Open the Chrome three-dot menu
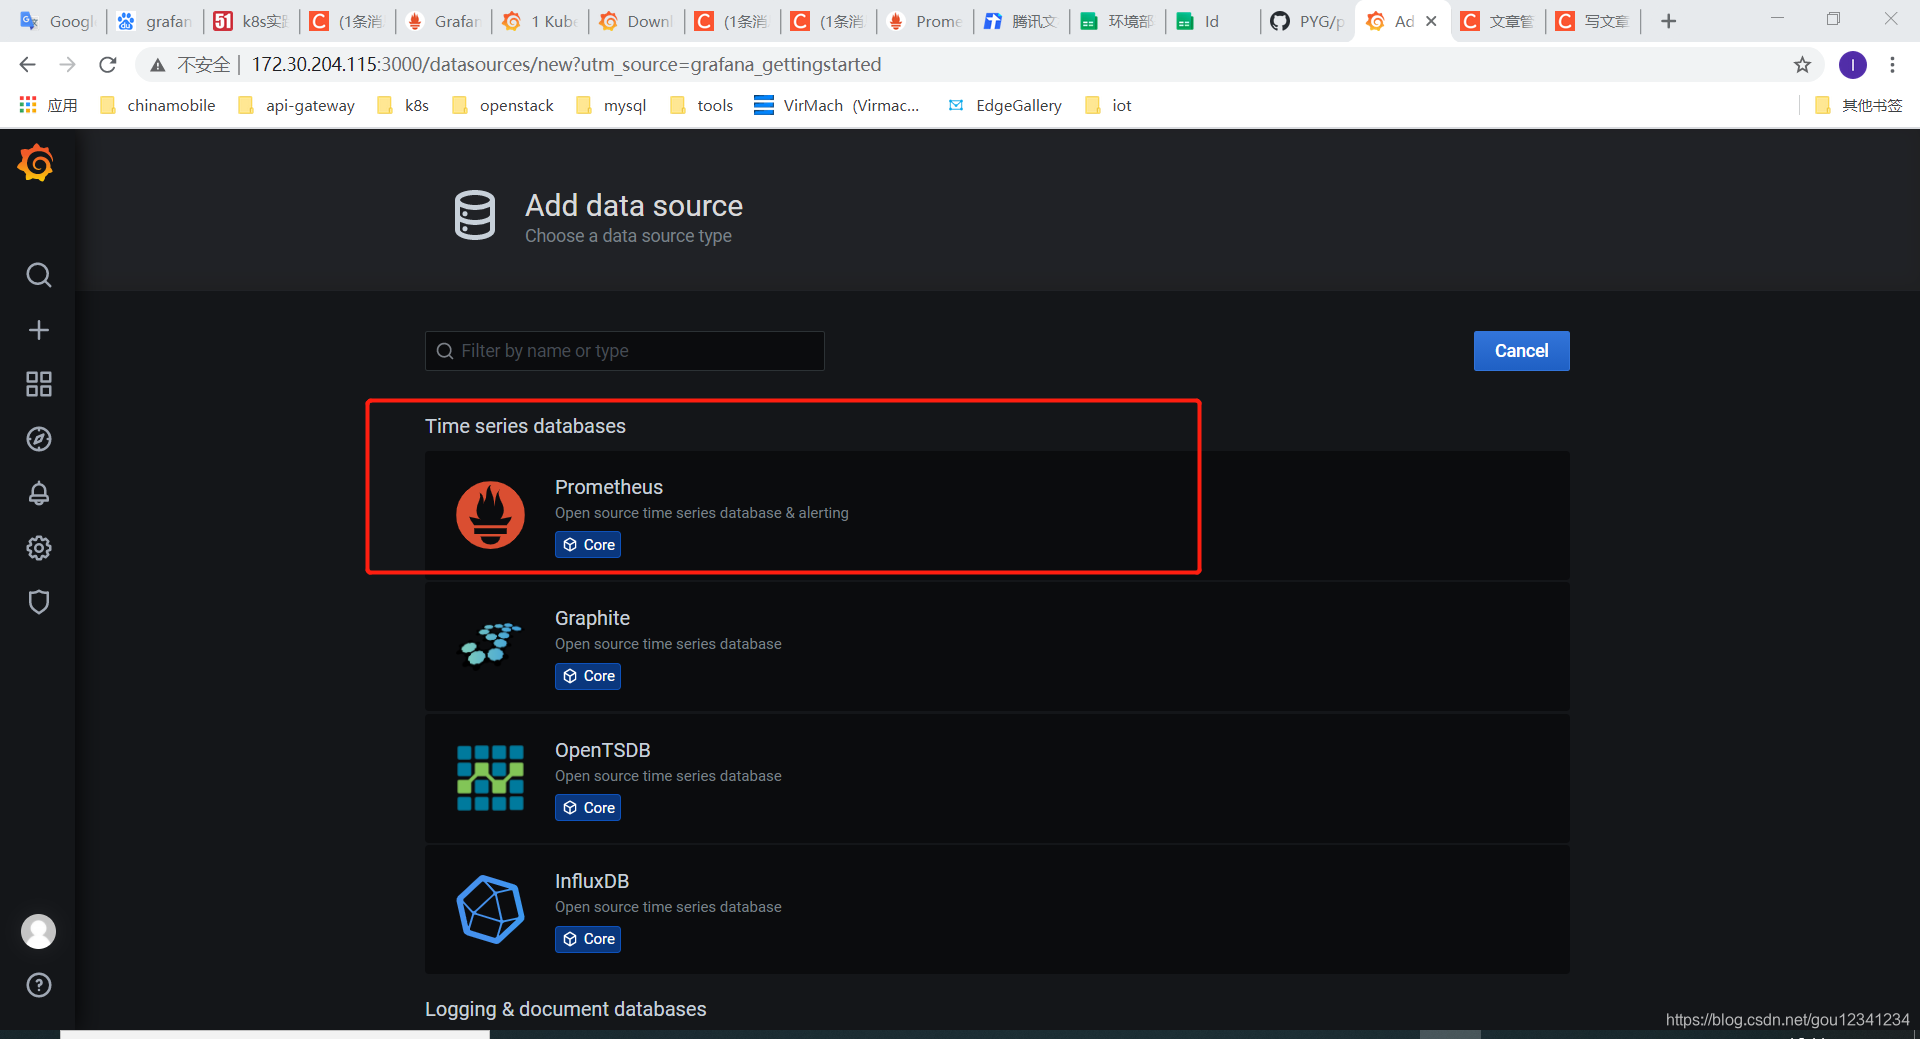1920x1039 pixels. pos(1892,65)
